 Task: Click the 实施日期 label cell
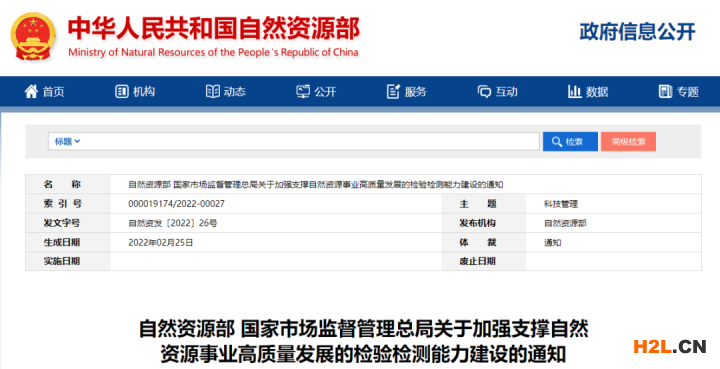pos(68,261)
